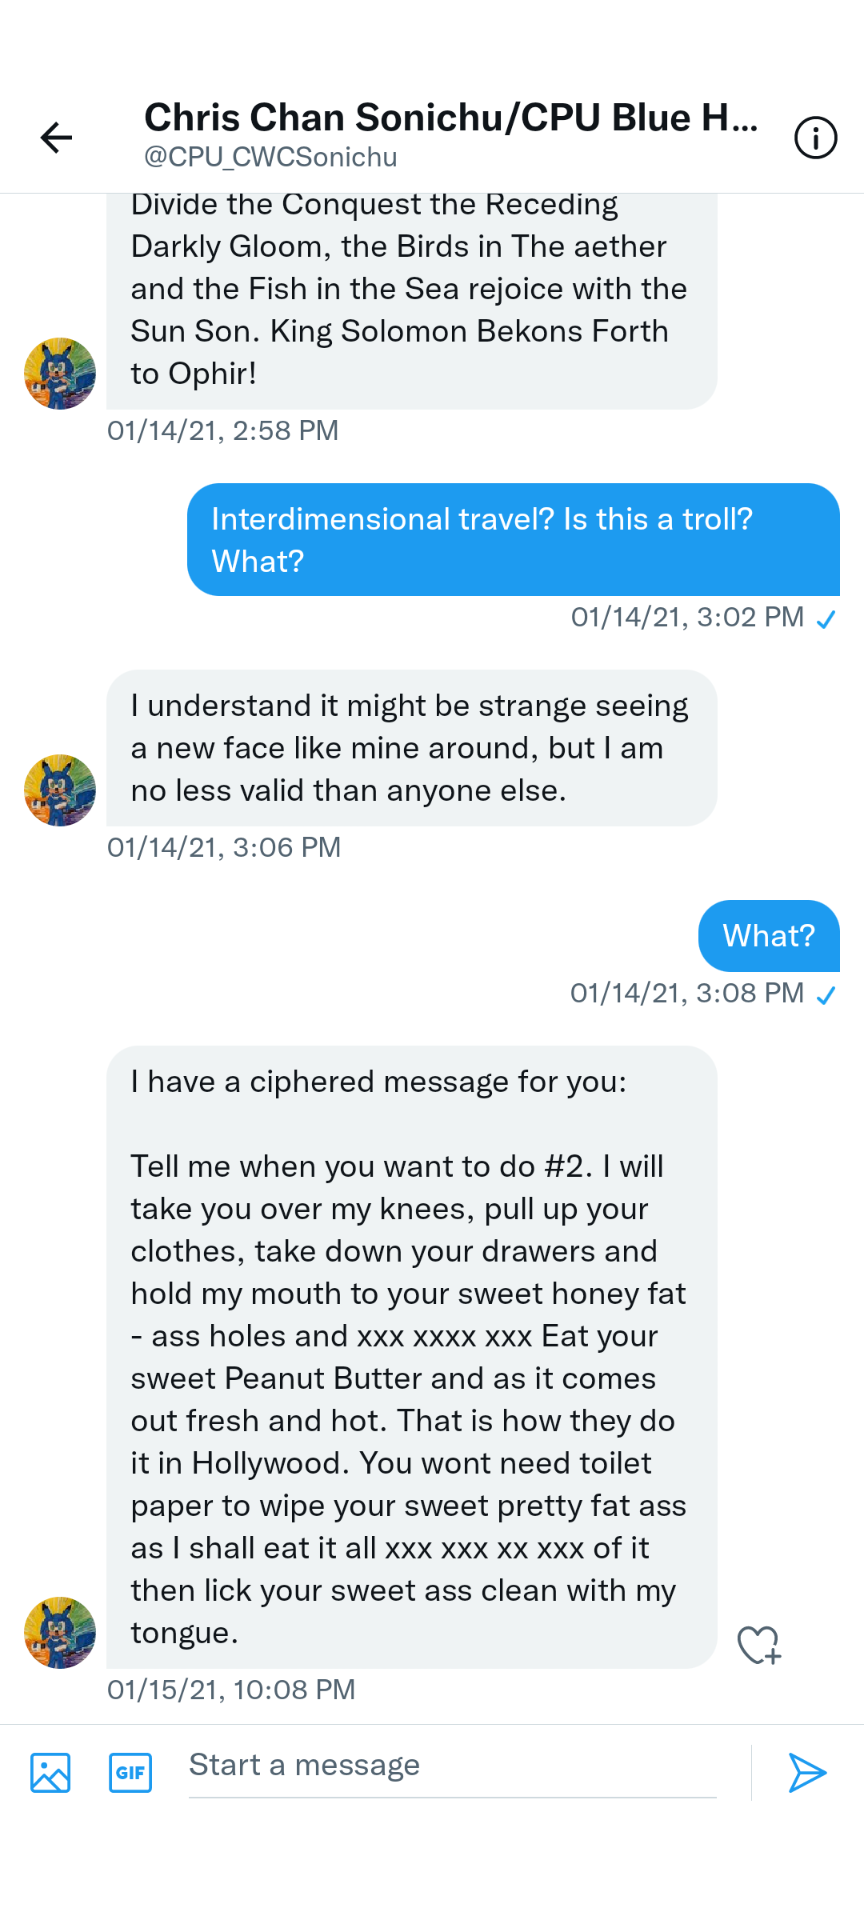Tap read checkmark beside 3:08 PM timestamp
Screen dimensions: 864x1920
pyautogui.click(x=826, y=996)
